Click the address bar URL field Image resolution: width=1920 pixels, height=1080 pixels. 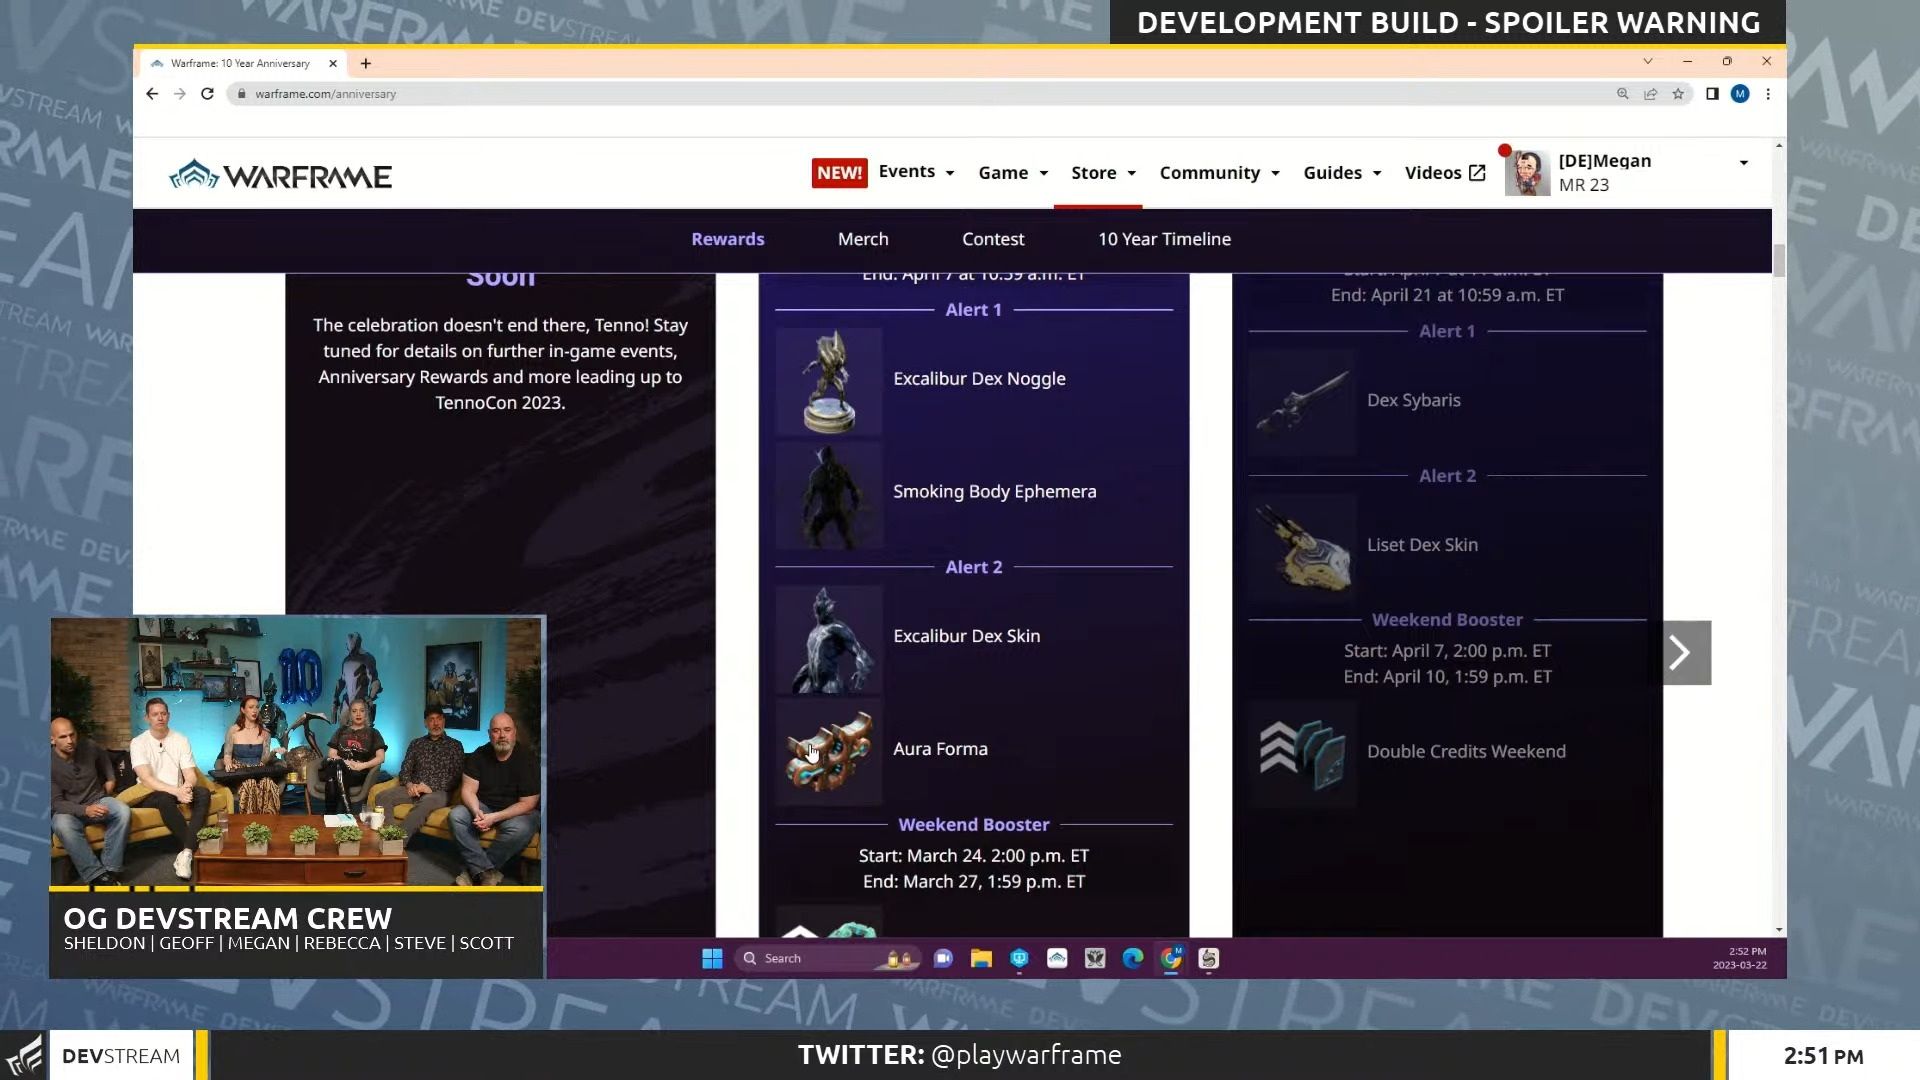click(x=920, y=93)
